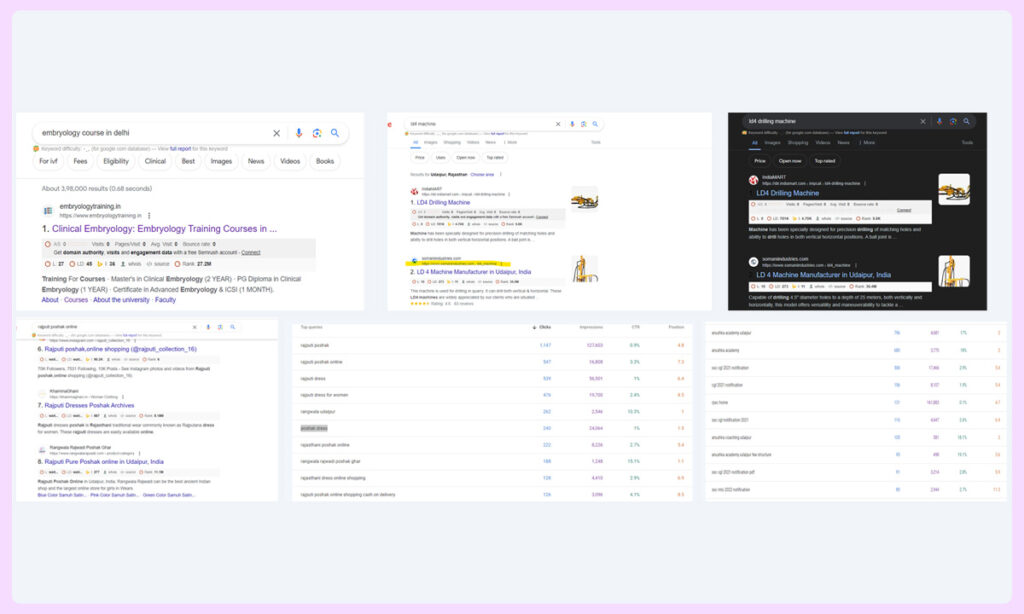Viewport: 1024px width, 614px height.
Task: Click the microphone icon in dark ld4 search bar
Action: 939,121
